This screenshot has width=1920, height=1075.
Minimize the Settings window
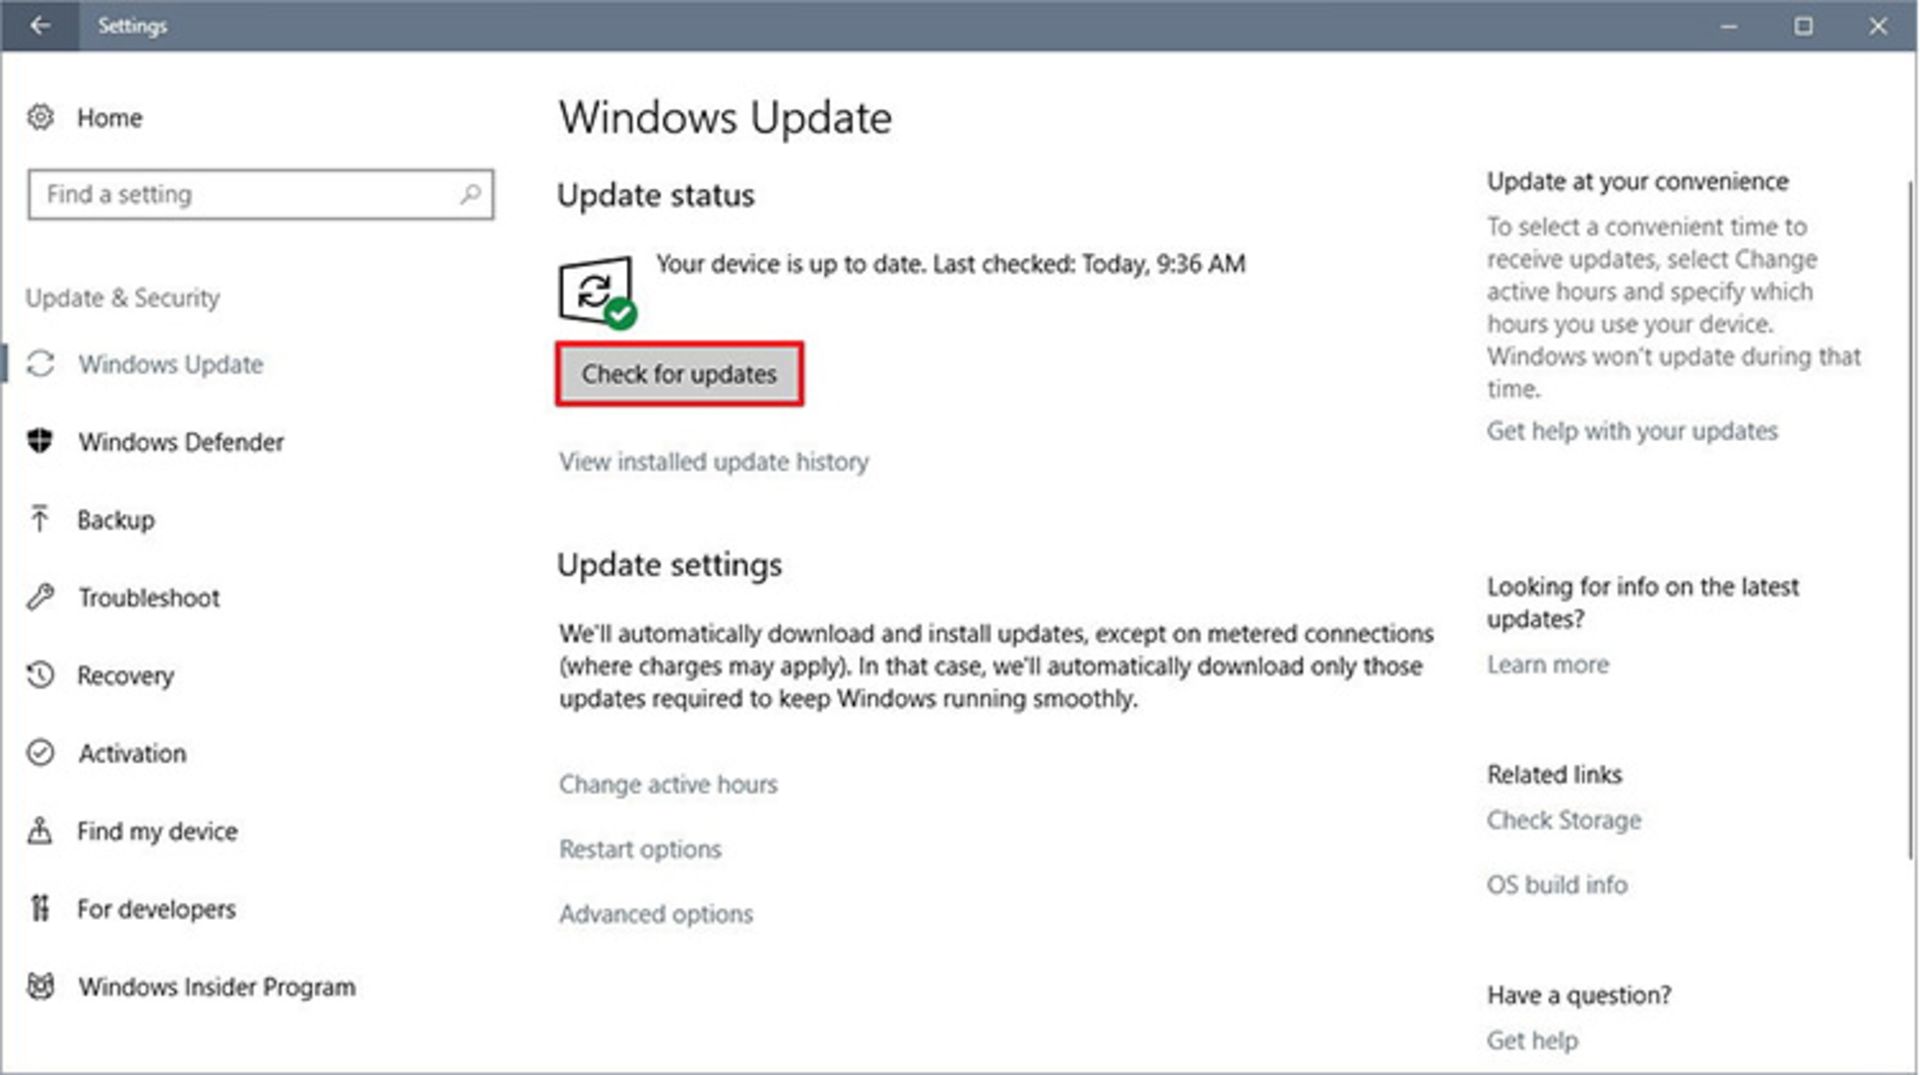(x=1728, y=26)
